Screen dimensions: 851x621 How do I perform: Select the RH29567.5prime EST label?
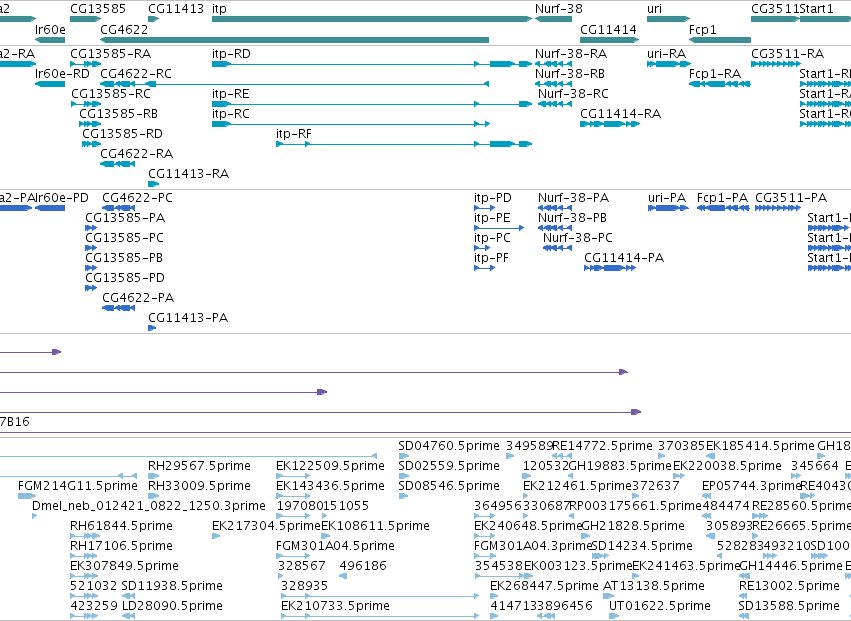[x=199, y=466]
